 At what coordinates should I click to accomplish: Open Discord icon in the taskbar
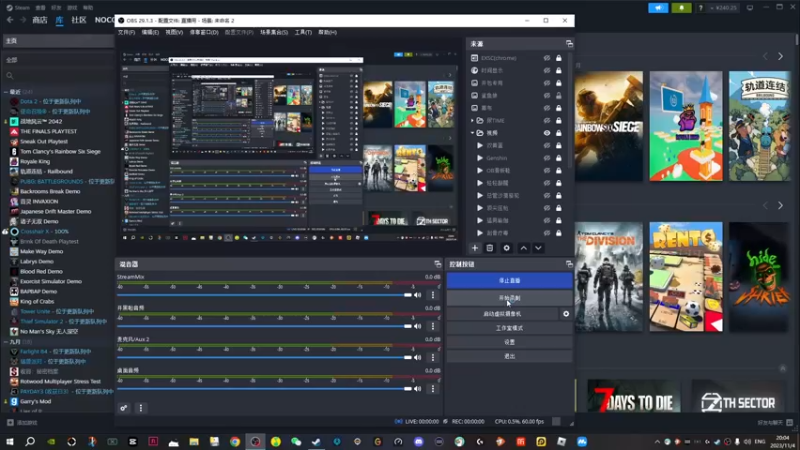coord(418,442)
